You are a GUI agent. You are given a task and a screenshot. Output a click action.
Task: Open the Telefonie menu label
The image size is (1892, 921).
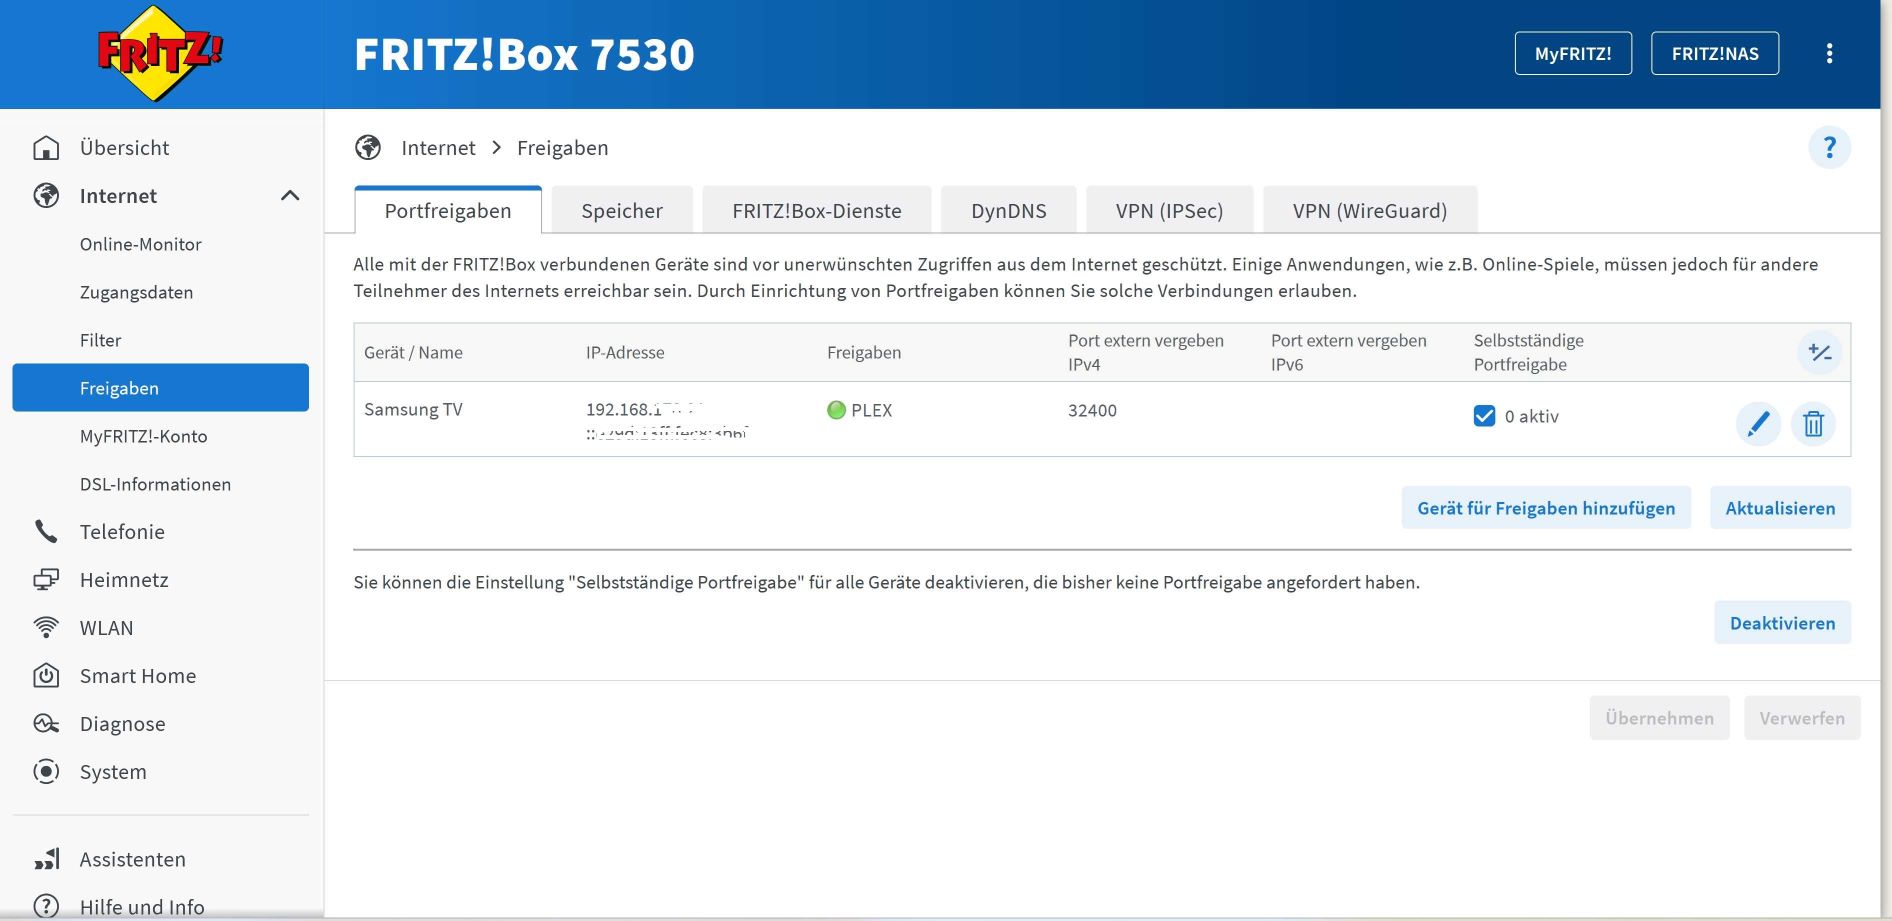point(122,532)
